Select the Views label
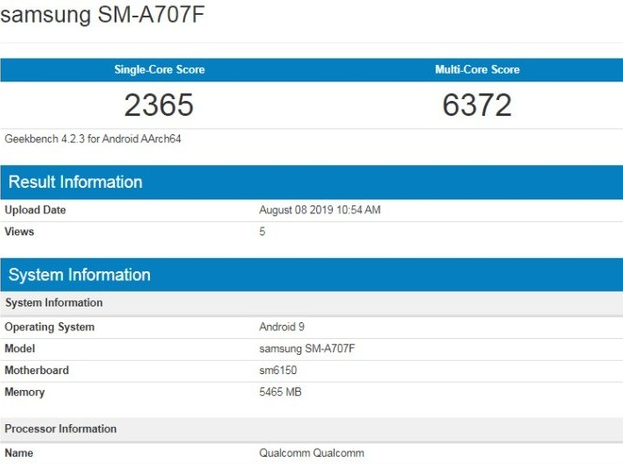 click(x=19, y=232)
